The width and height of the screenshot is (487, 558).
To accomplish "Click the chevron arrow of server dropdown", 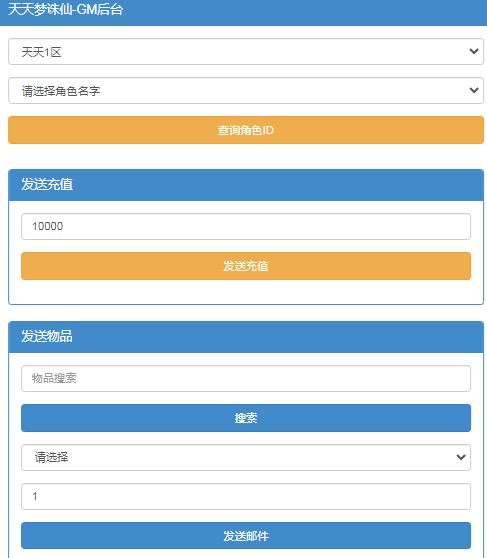I will click(473, 52).
